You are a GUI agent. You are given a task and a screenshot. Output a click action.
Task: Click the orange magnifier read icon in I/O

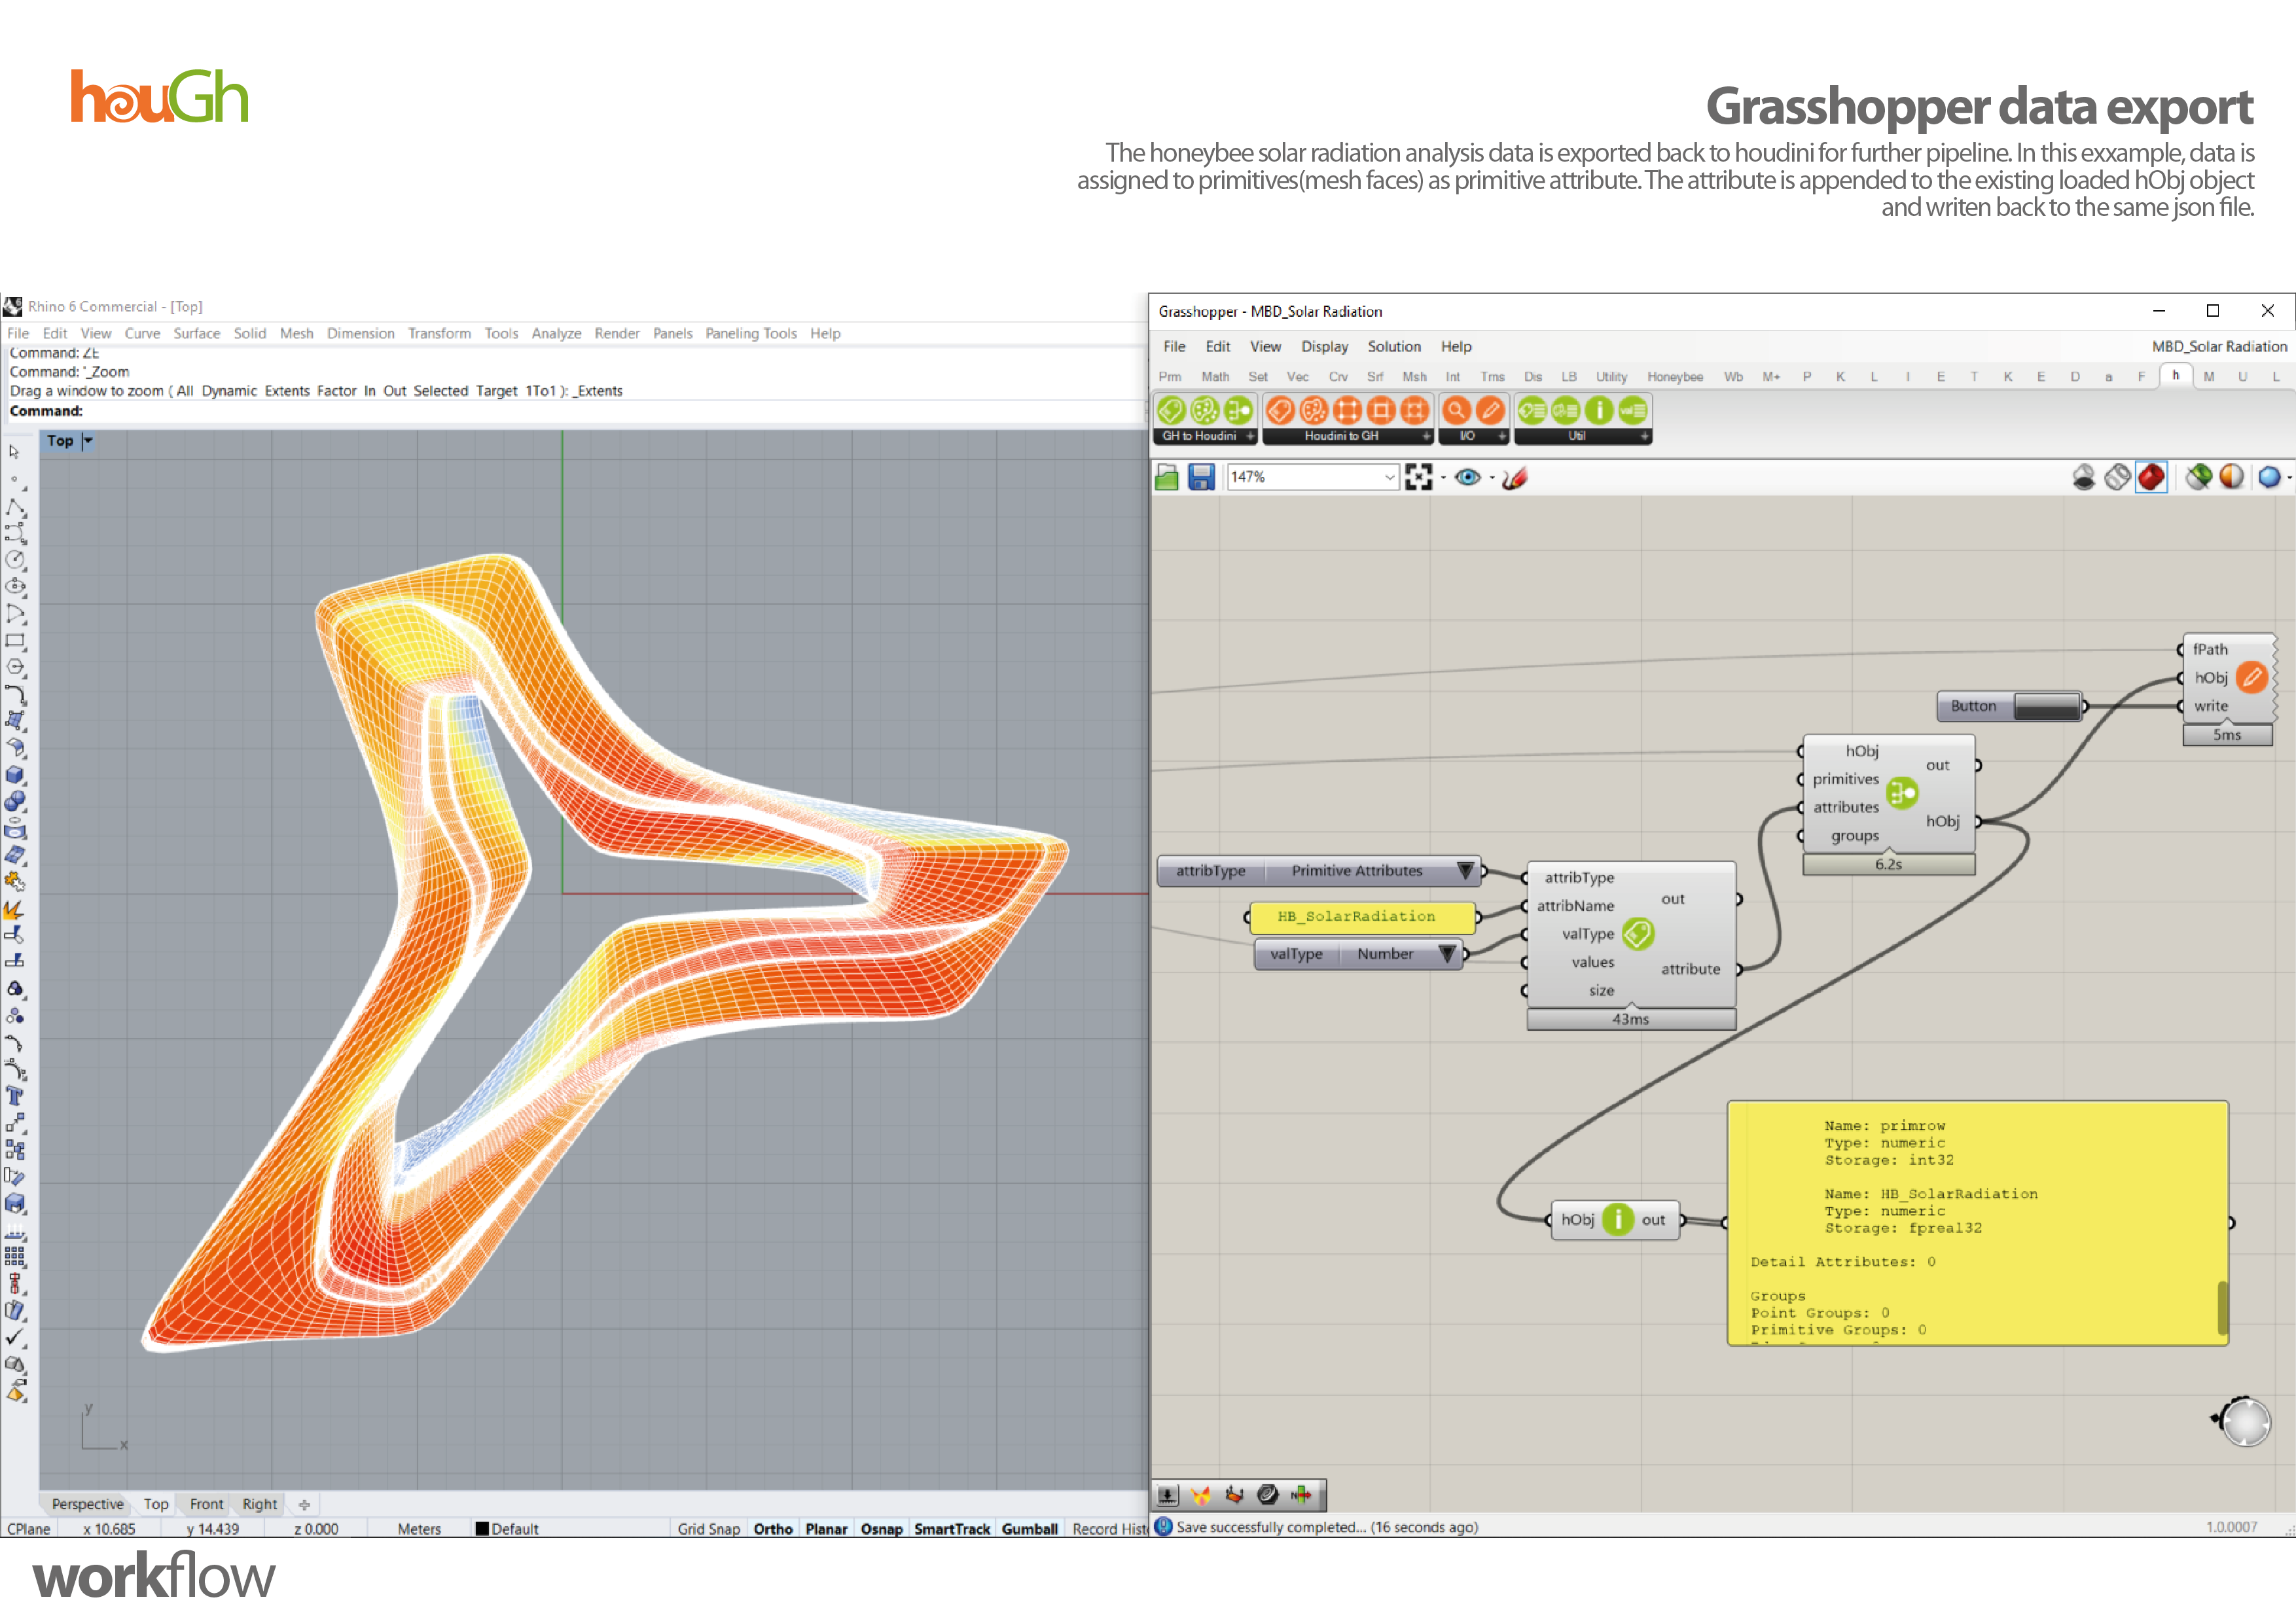pyautogui.click(x=1456, y=410)
